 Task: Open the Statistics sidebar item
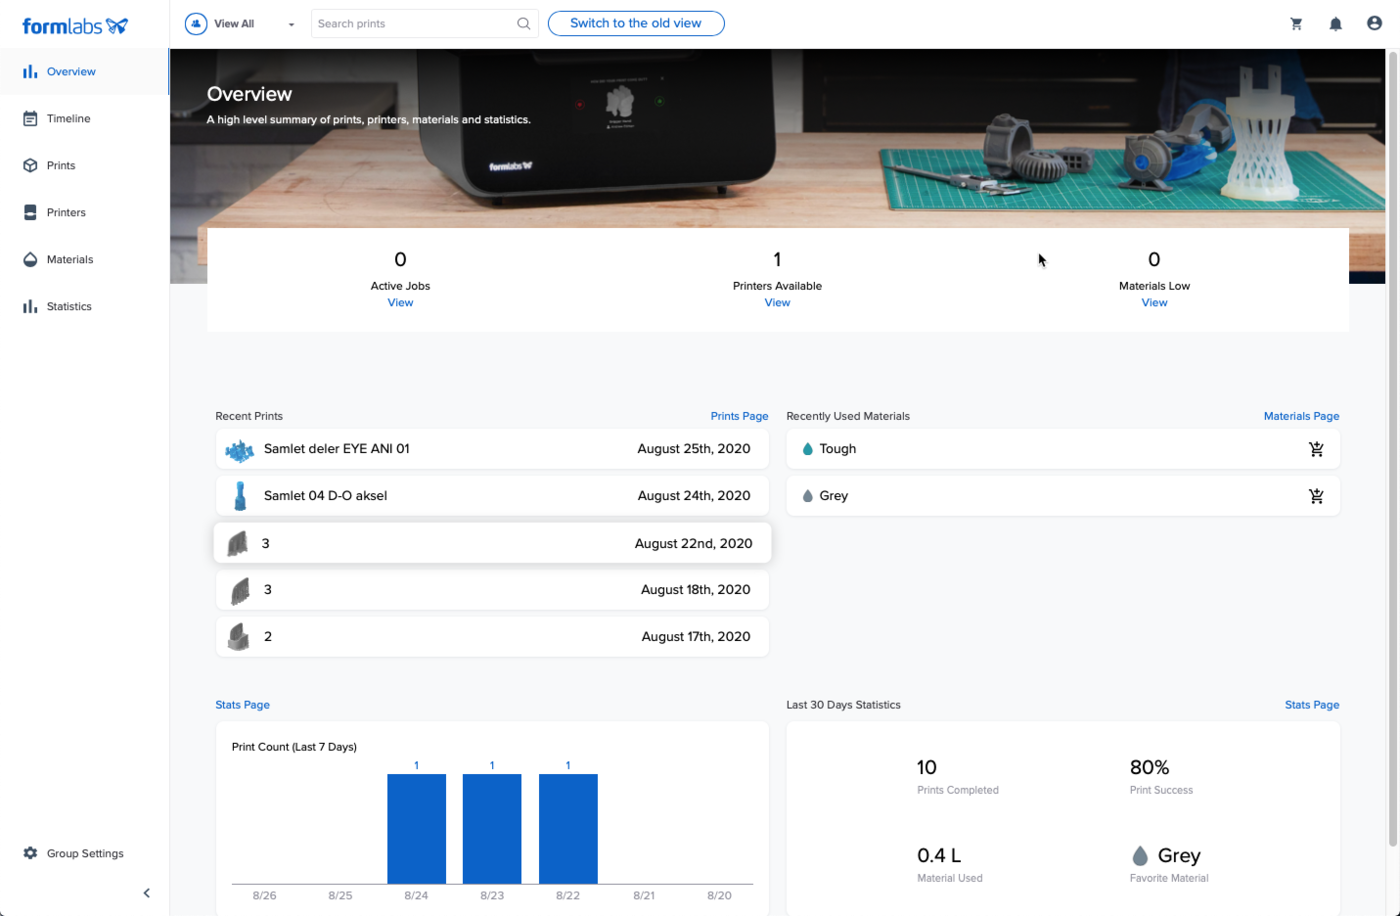(x=69, y=307)
